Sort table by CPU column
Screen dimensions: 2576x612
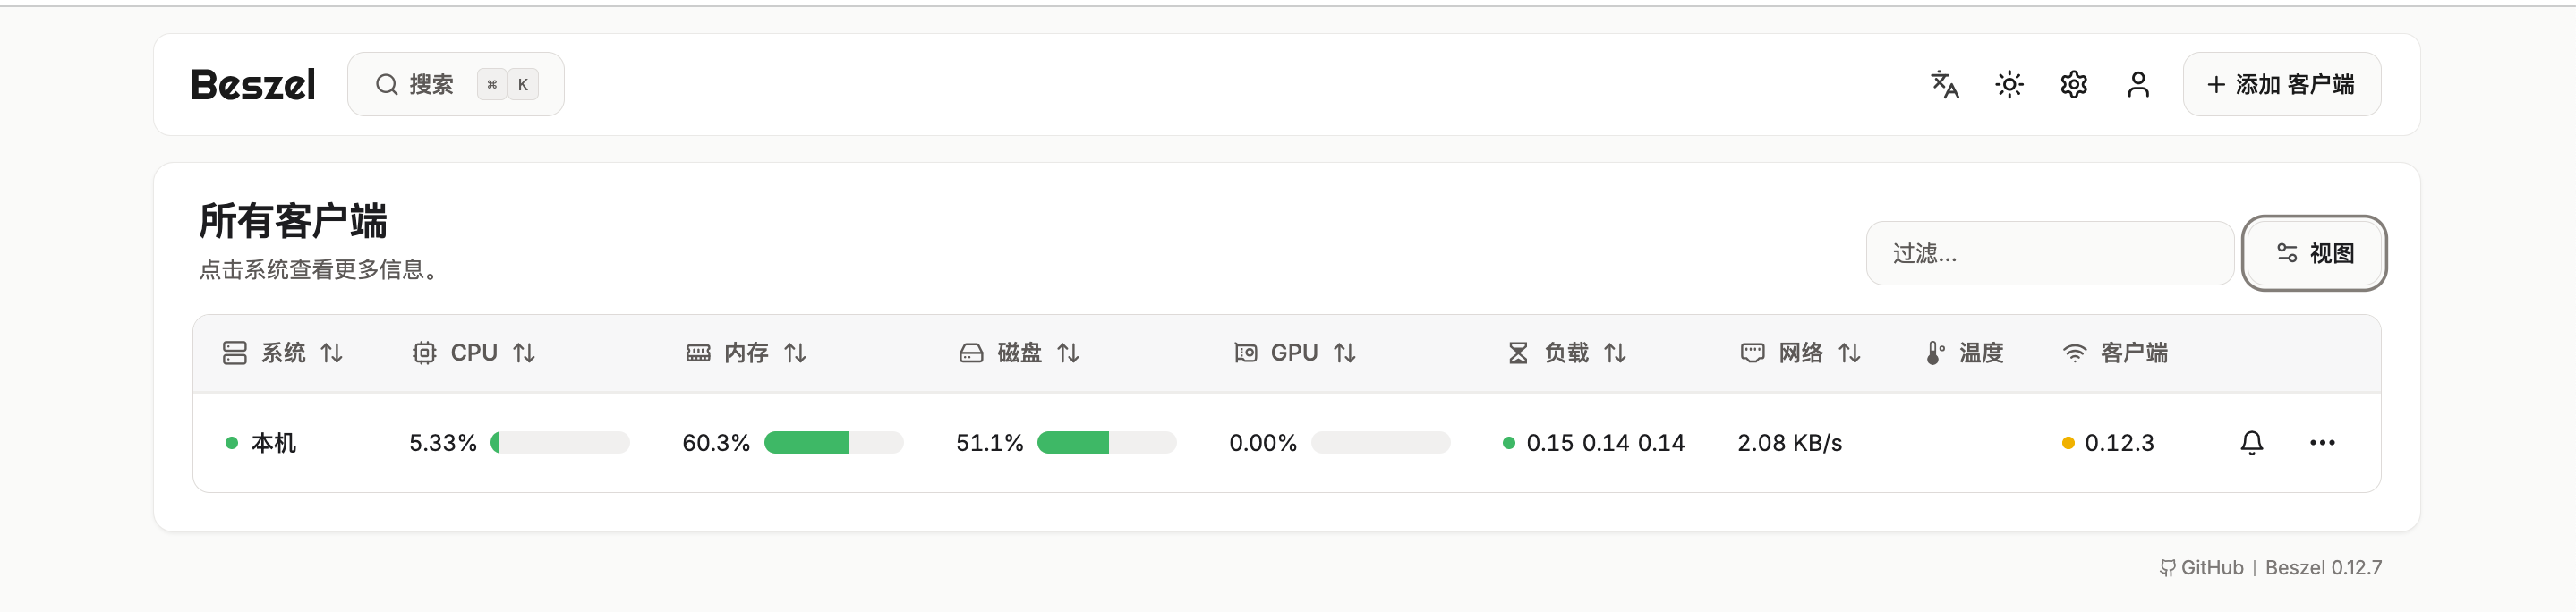pos(474,353)
